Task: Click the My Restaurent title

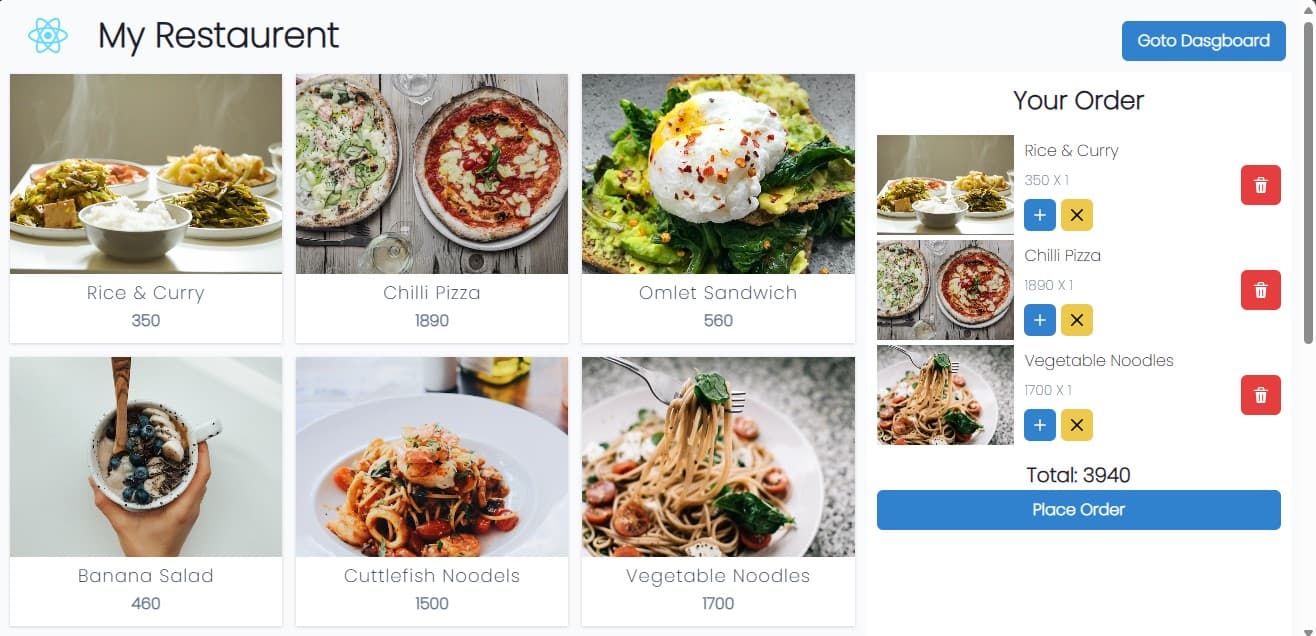Action: pyautogui.click(x=219, y=36)
